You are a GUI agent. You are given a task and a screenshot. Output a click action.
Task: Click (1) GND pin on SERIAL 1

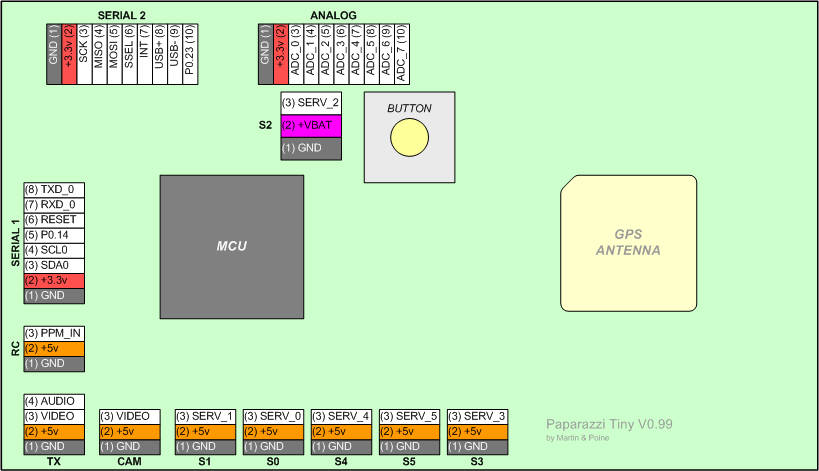(54, 296)
